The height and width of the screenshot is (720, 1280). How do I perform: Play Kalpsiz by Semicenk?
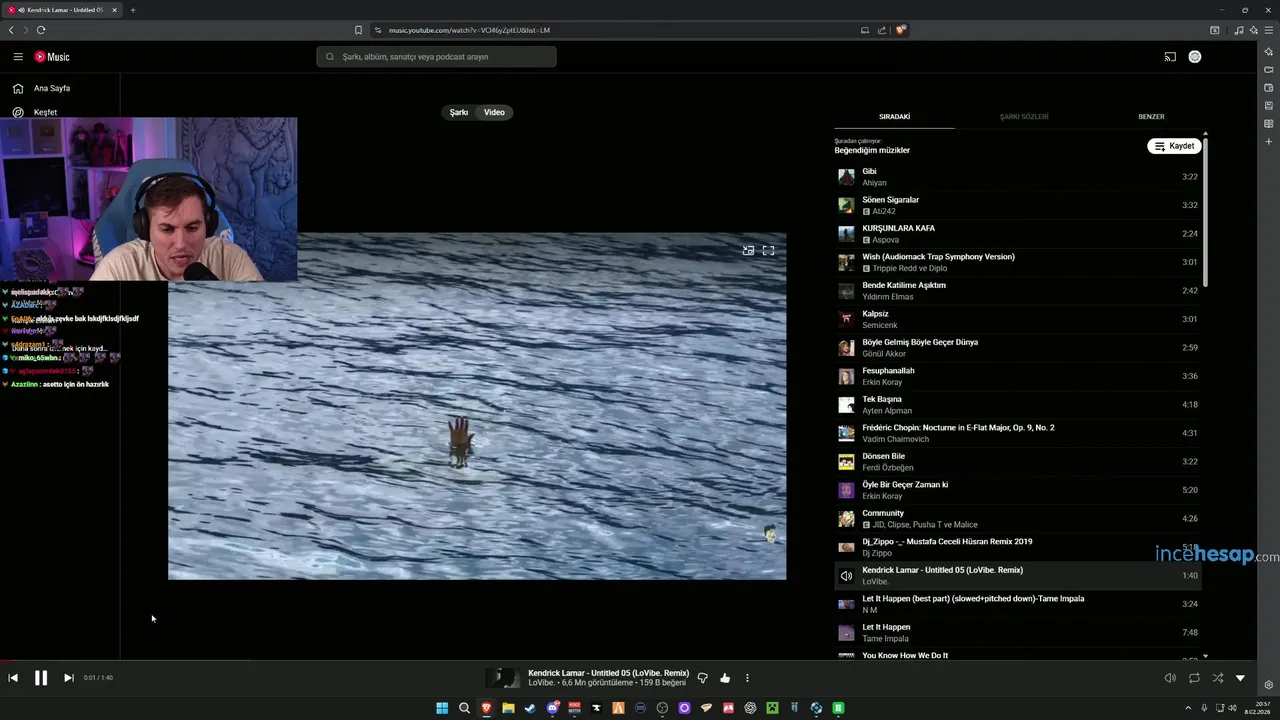[1018, 319]
